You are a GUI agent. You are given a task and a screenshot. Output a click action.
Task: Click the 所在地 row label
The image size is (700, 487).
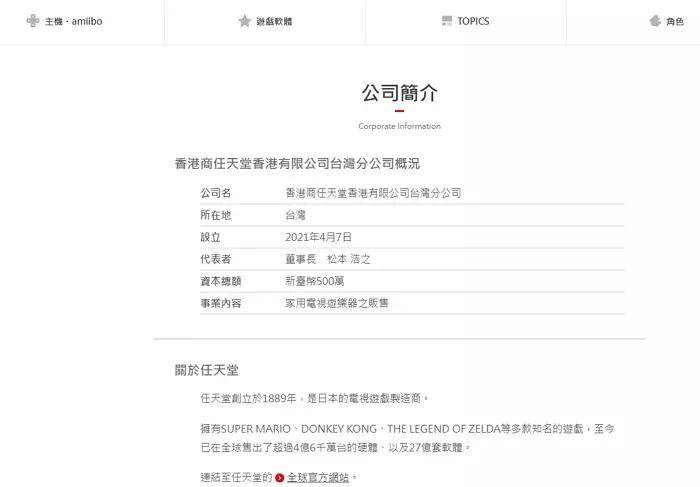pyautogui.click(x=216, y=215)
